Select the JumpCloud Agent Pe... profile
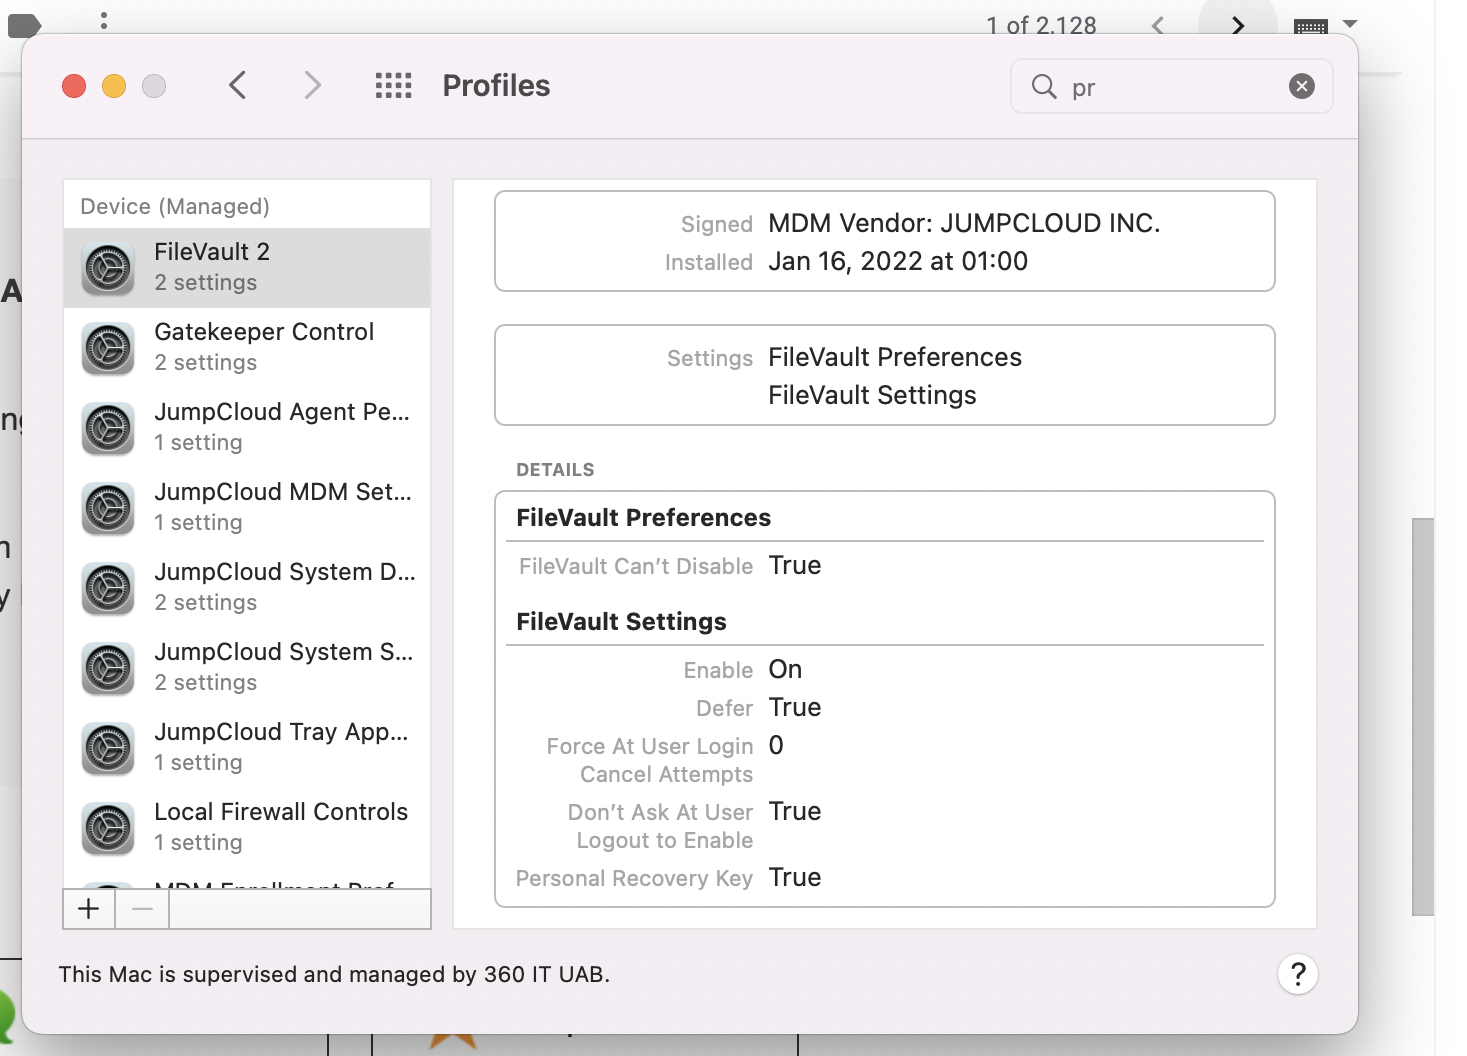 click(247, 428)
